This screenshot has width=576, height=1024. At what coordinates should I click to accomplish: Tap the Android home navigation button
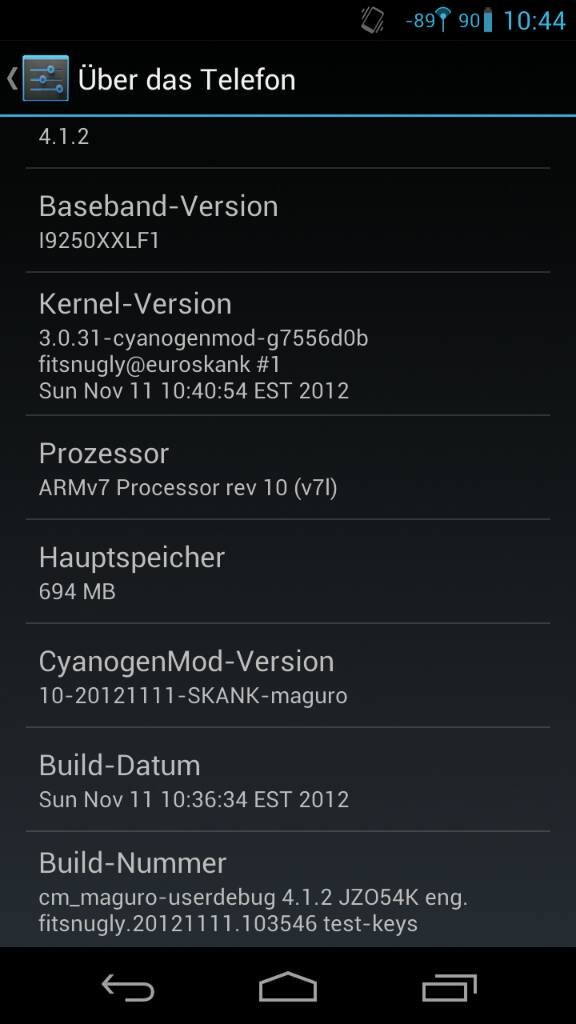click(288, 986)
